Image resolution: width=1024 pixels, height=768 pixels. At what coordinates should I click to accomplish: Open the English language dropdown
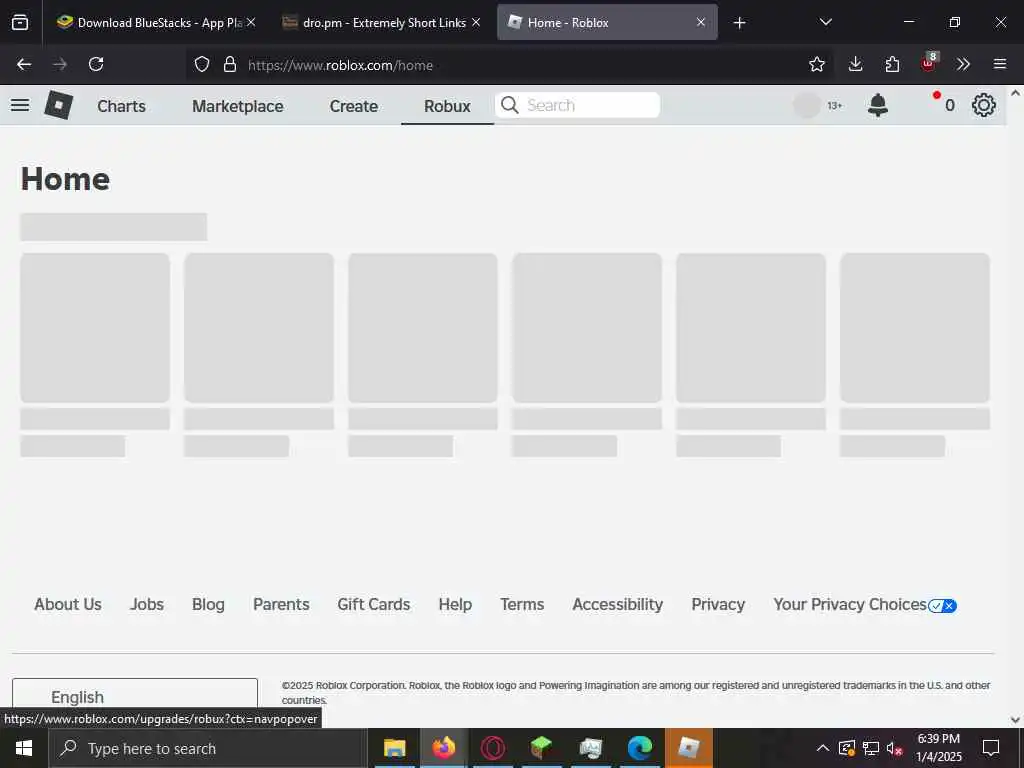click(x=135, y=697)
